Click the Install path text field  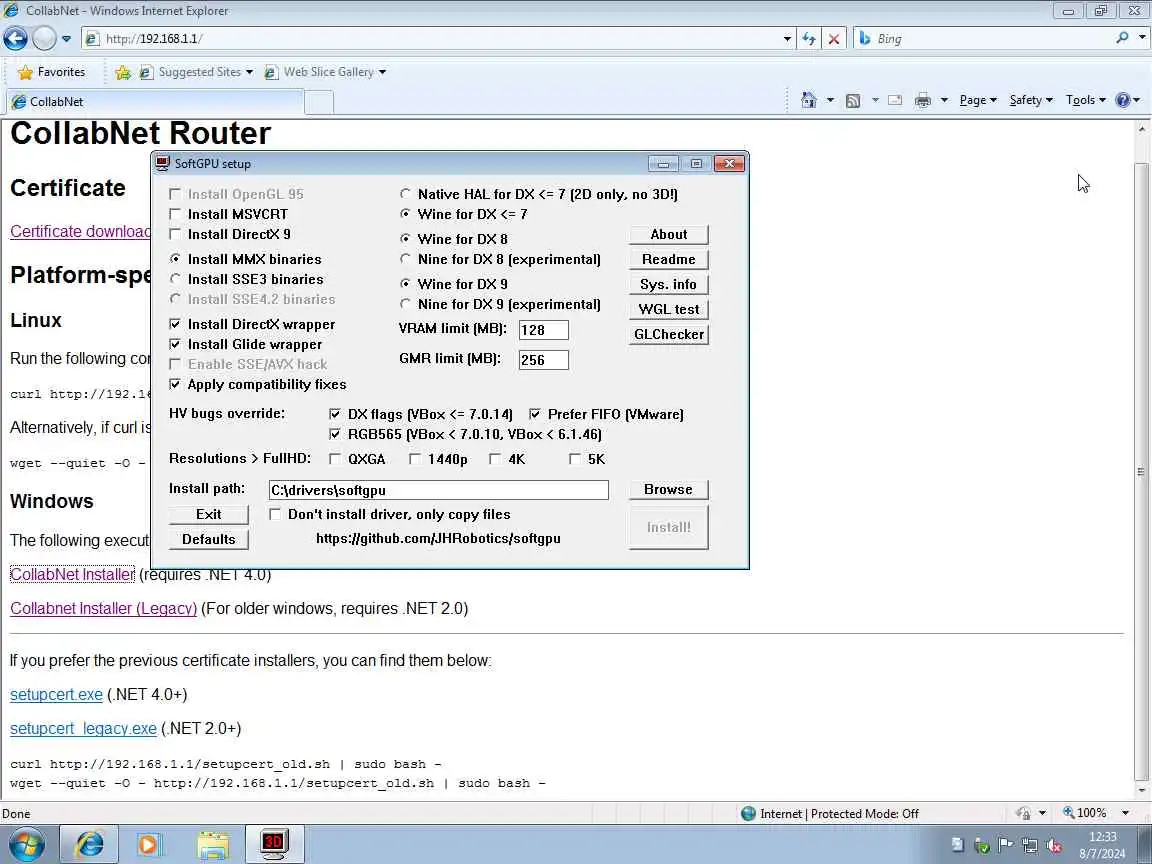pyautogui.click(x=439, y=490)
